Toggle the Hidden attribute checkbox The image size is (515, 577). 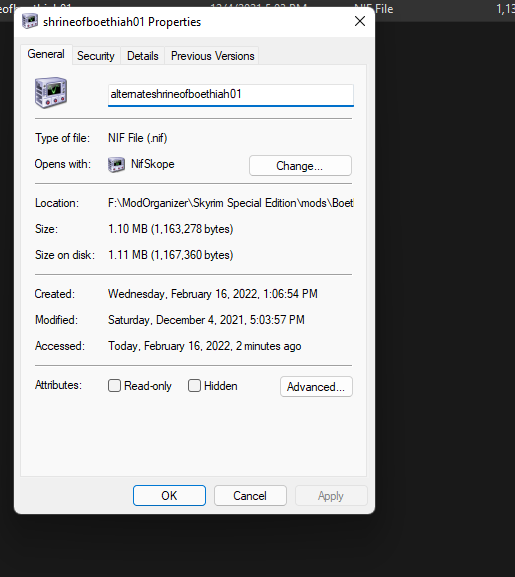pos(194,386)
